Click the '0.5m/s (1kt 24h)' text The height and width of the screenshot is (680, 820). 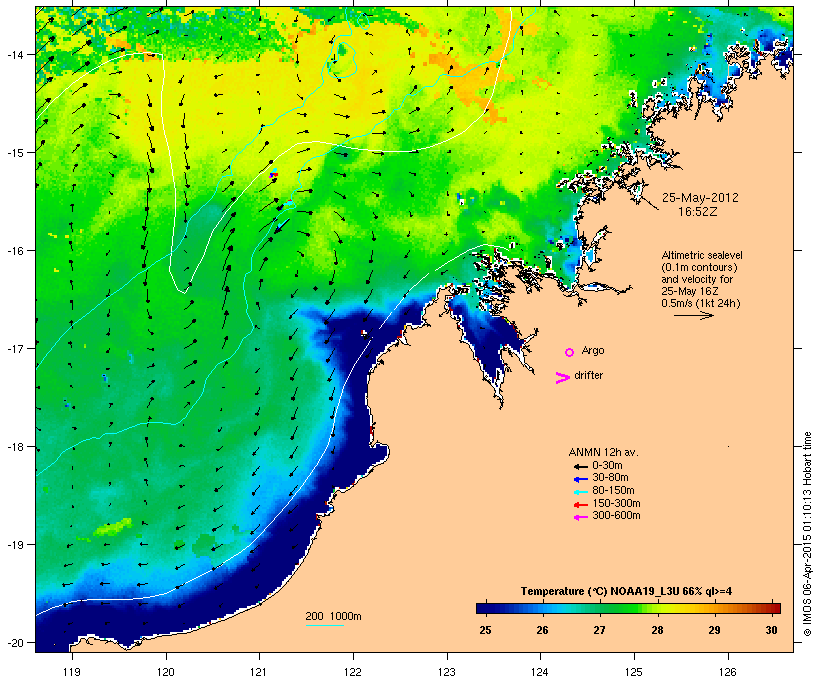click(x=700, y=303)
